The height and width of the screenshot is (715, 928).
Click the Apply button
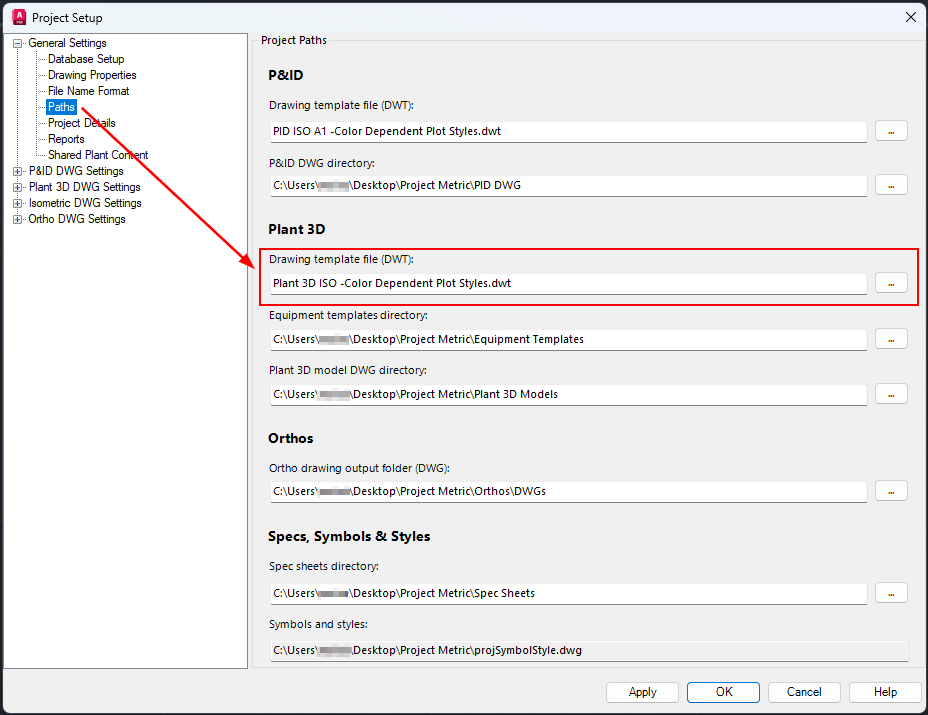coord(642,692)
